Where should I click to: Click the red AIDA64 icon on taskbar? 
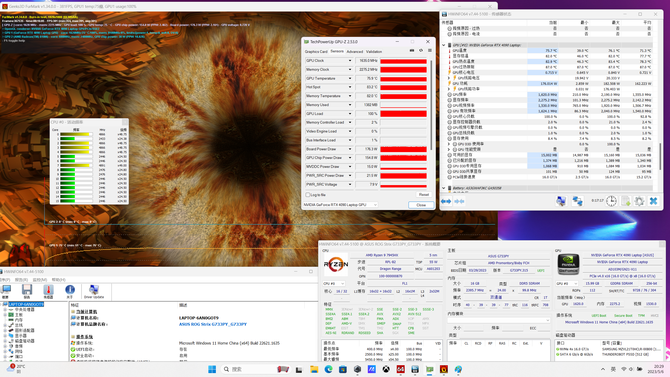pos(400,369)
